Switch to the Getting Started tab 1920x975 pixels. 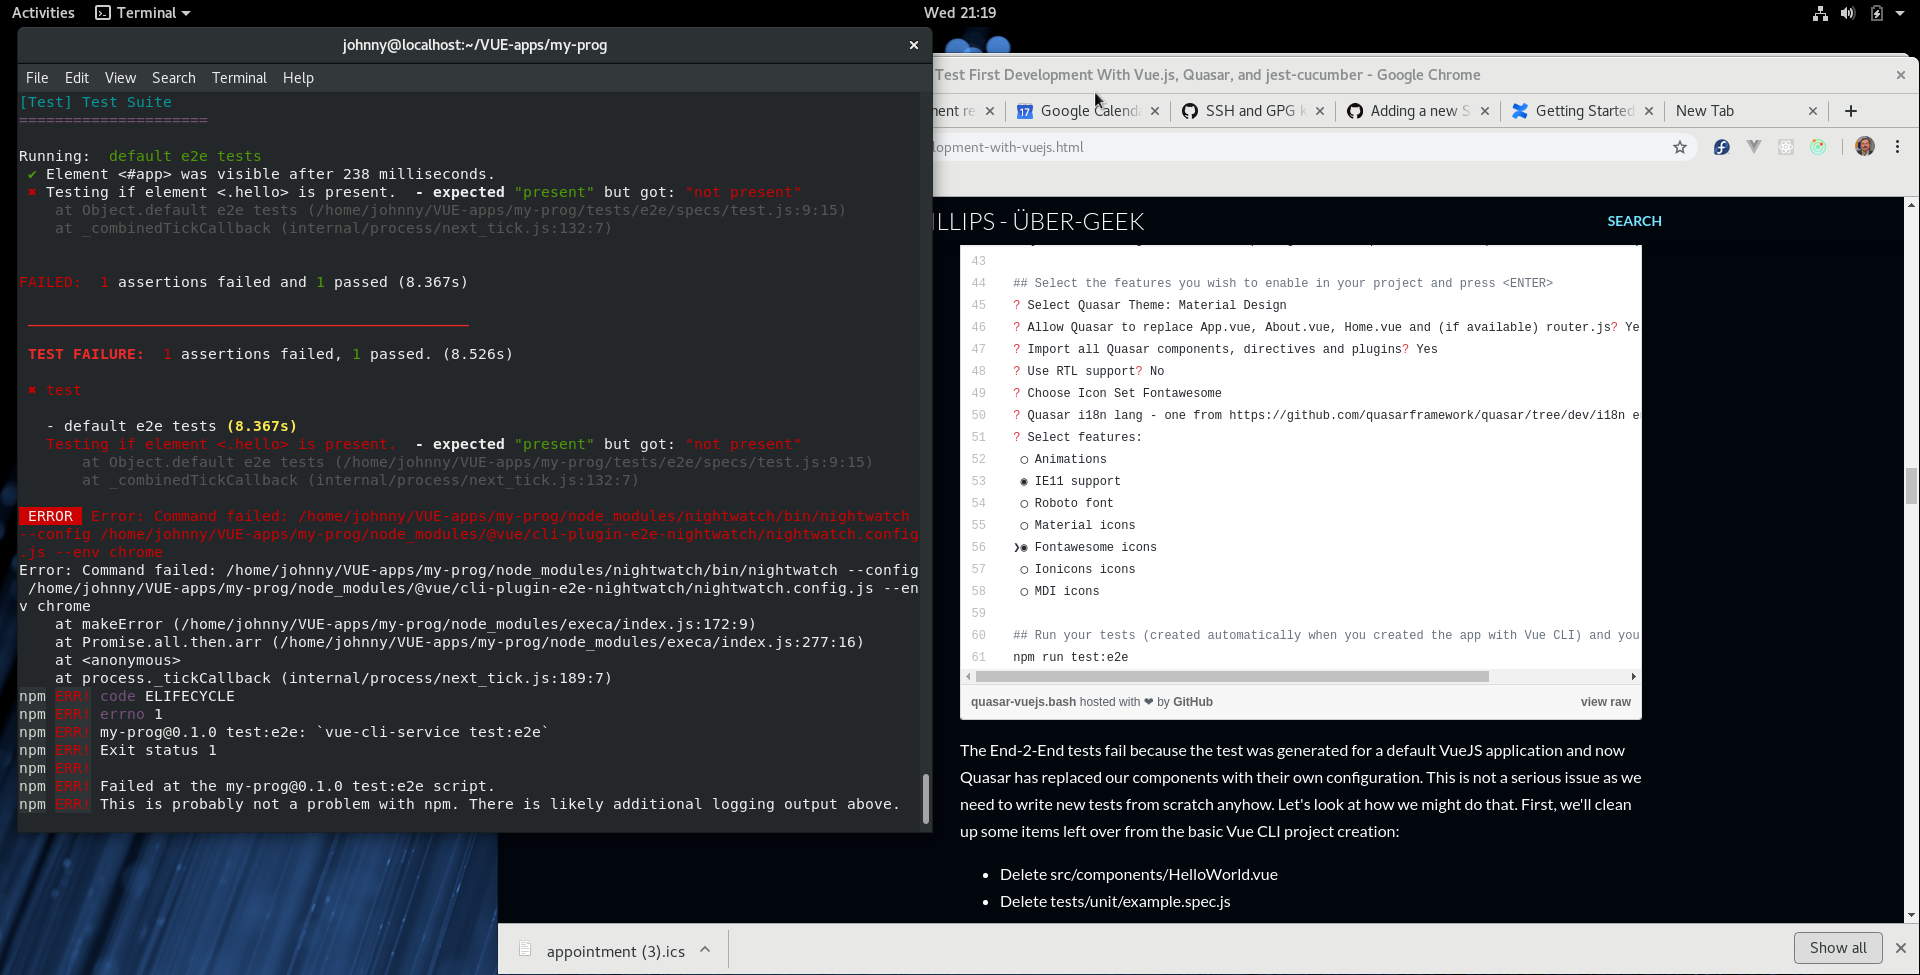coord(1583,111)
